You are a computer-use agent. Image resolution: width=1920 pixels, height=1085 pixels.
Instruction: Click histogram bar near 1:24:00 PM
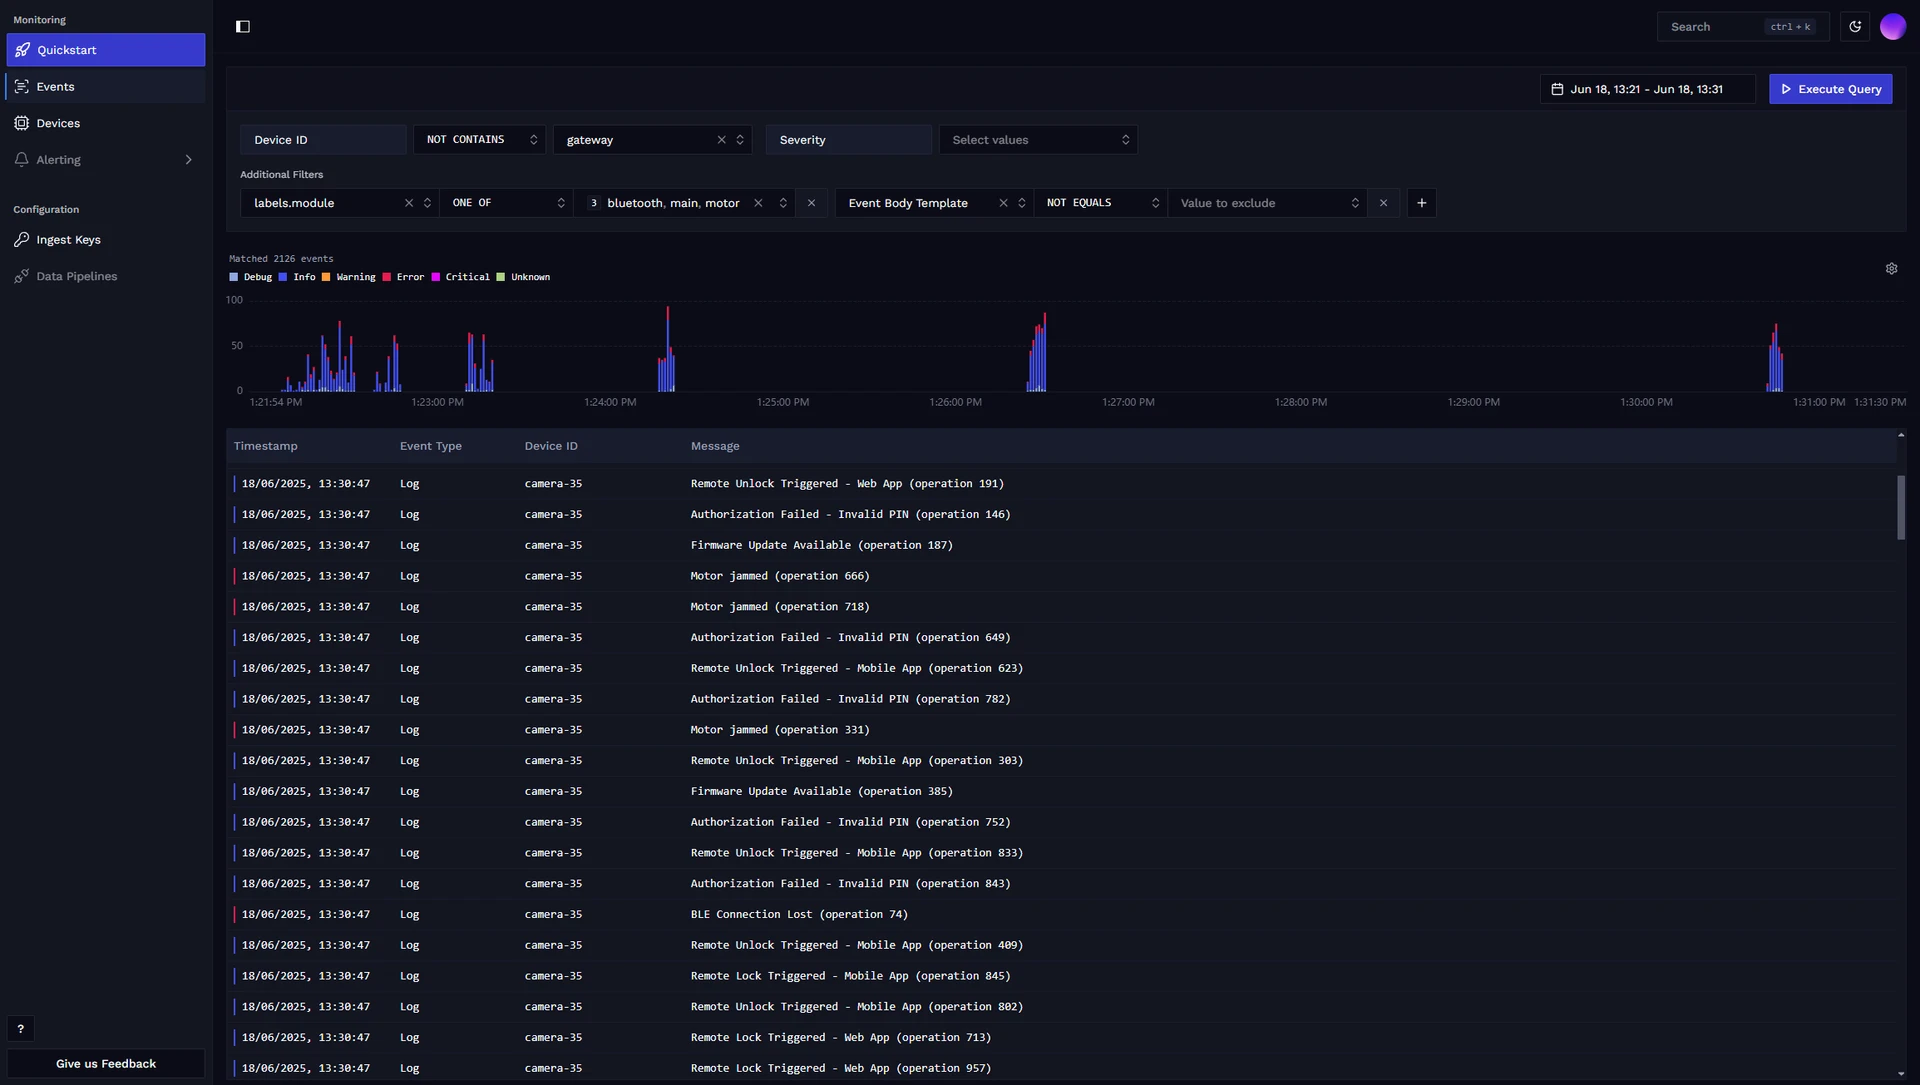pyautogui.click(x=667, y=349)
